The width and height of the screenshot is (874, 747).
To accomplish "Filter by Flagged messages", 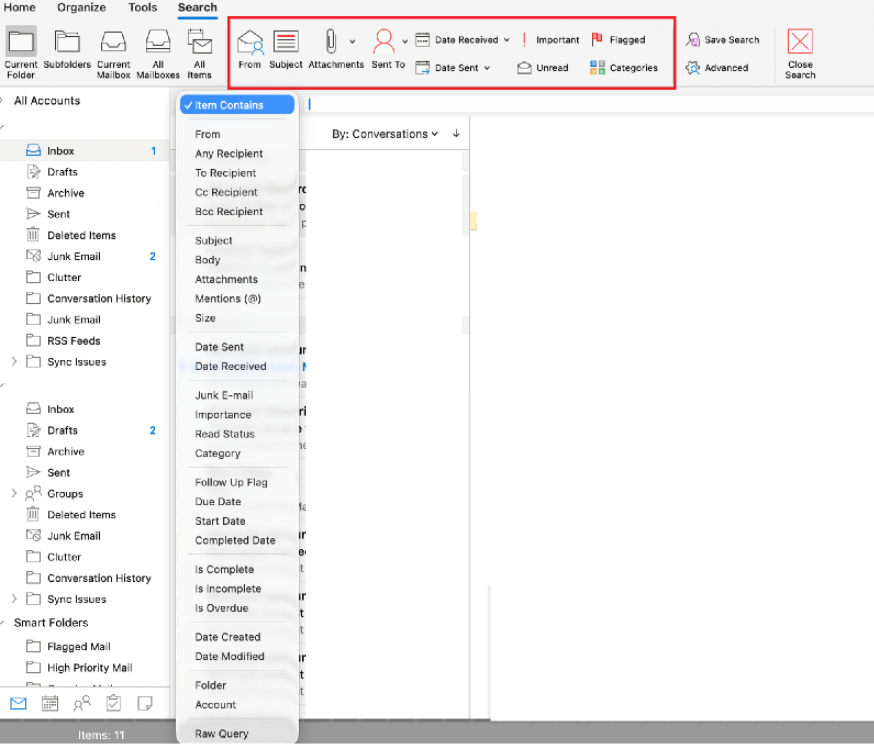I will click(618, 40).
